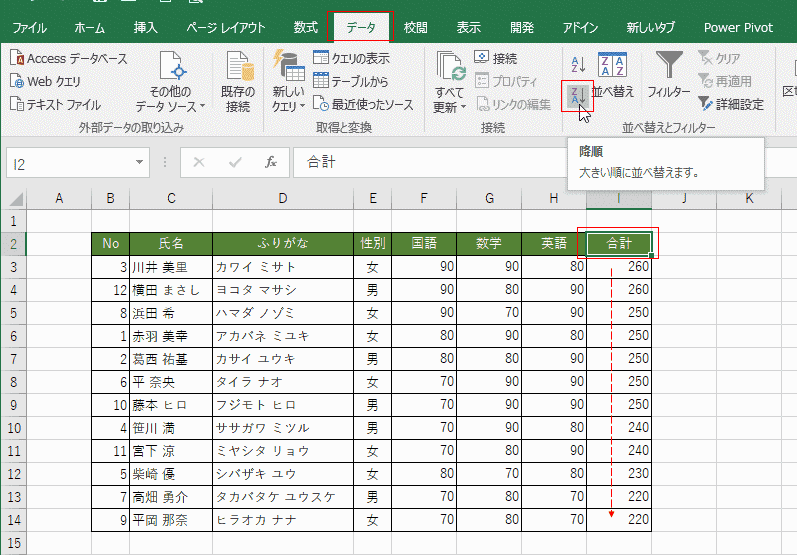The image size is (797, 555).
Task: Click the formula bar confirm checkmark button
Action: [x=235, y=163]
